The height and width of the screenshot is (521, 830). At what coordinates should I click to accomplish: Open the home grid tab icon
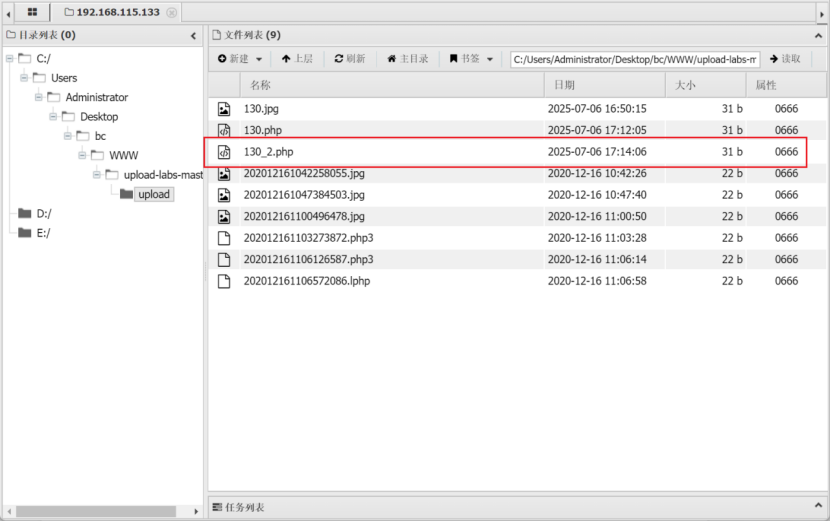point(32,12)
